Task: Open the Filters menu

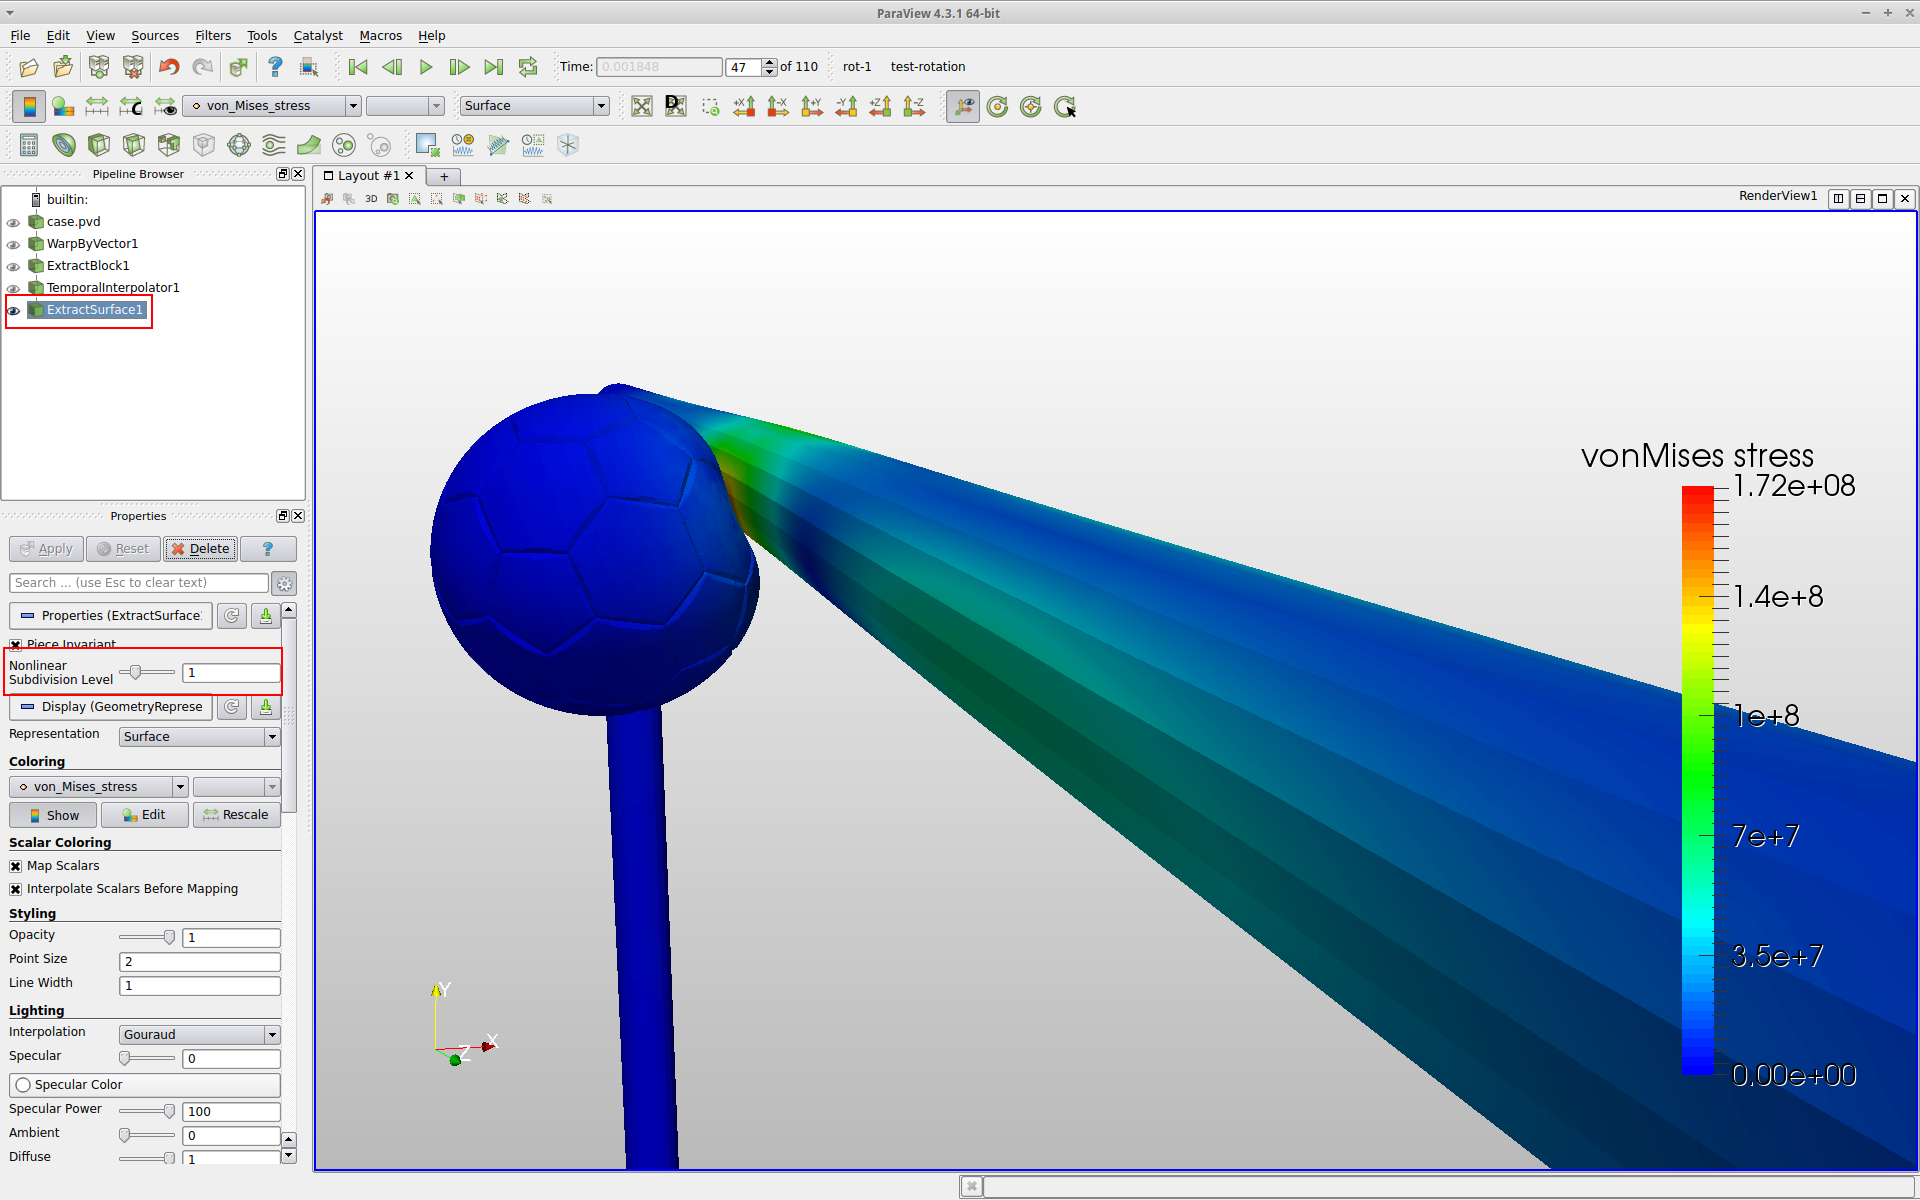Action: click(x=213, y=35)
